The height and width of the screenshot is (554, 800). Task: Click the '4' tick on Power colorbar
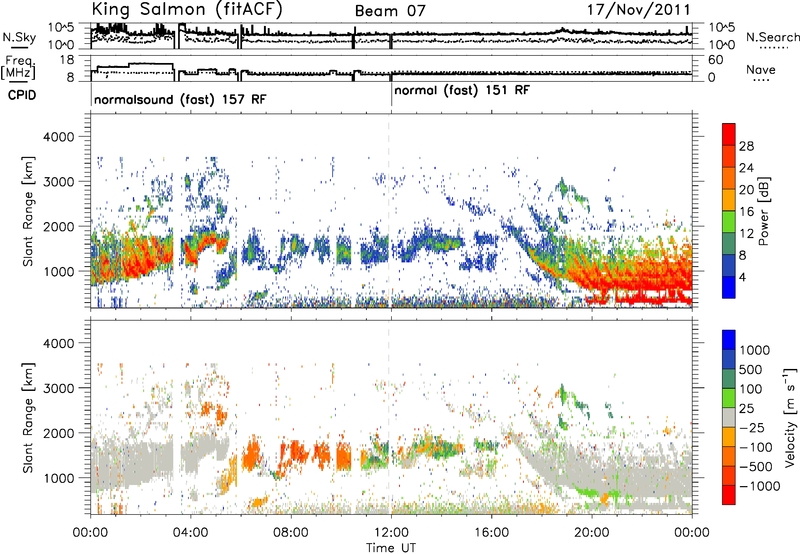click(x=742, y=277)
